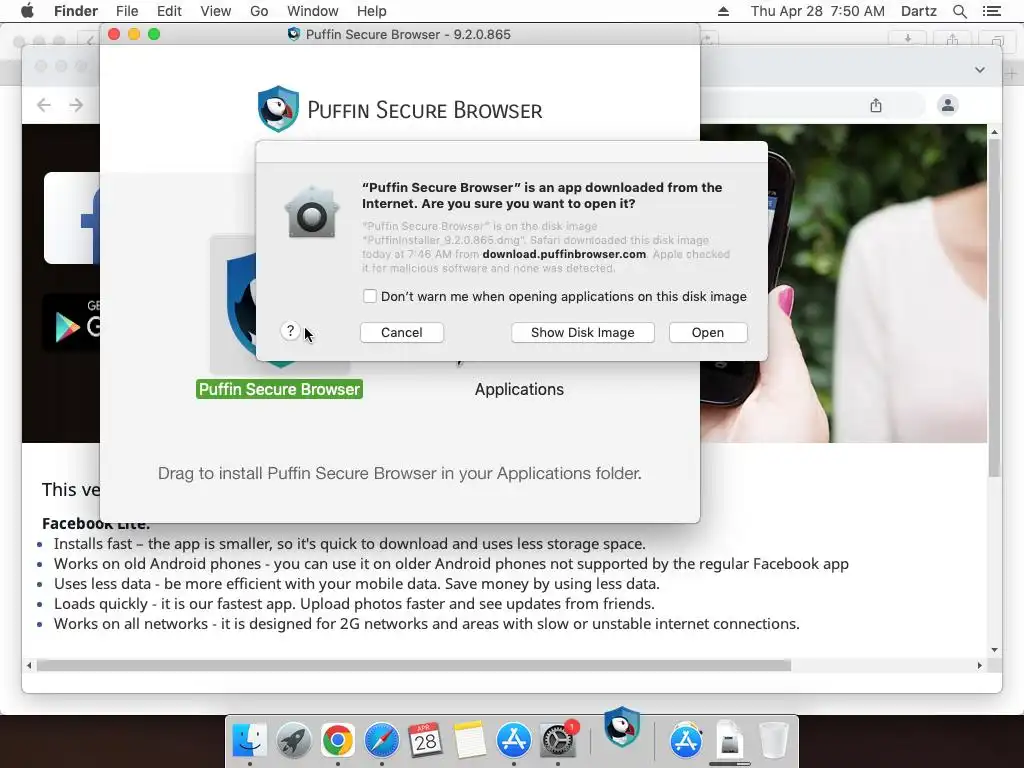Click the scroll right arrow at page bottom
The width and height of the screenshot is (1024, 768).
tap(979, 665)
